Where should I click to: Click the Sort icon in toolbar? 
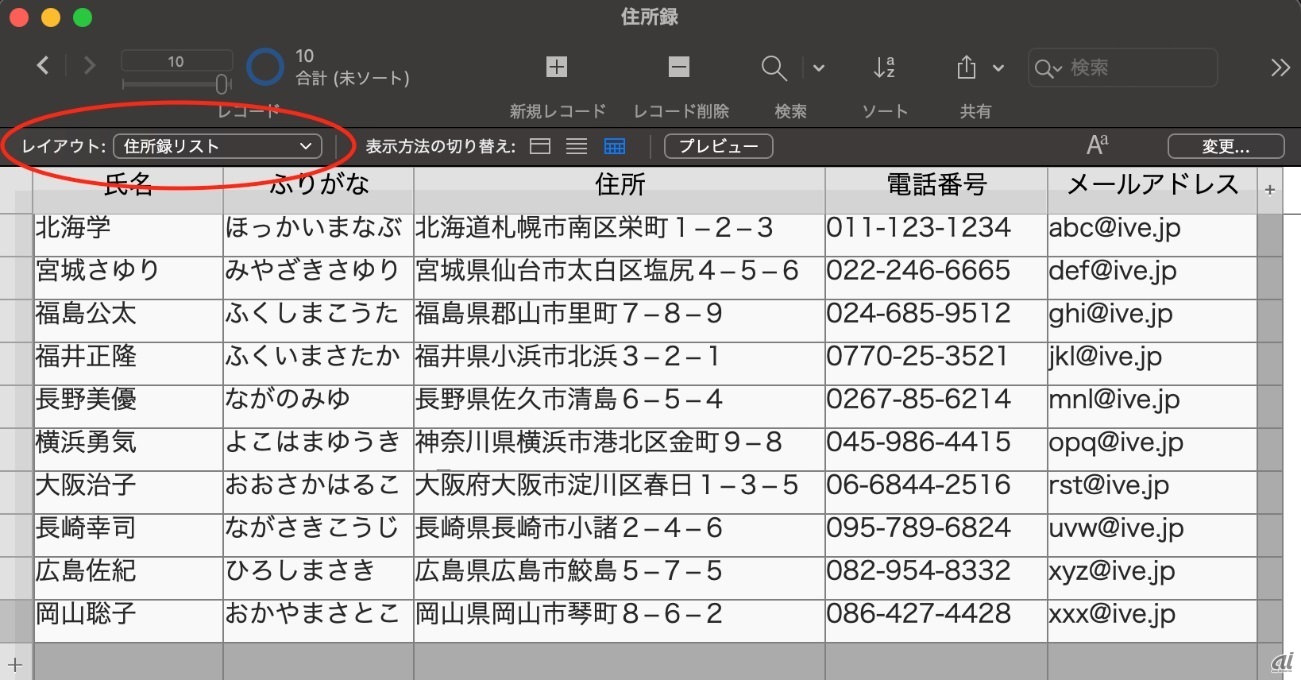884,67
